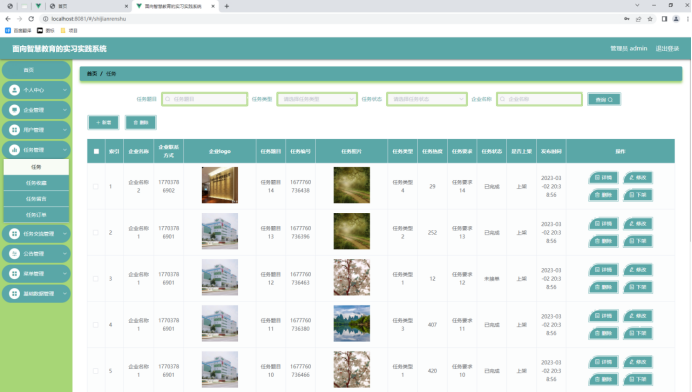692x392 pixels.
Task: Click 修改 for row index 2
Action: (638, 224)
